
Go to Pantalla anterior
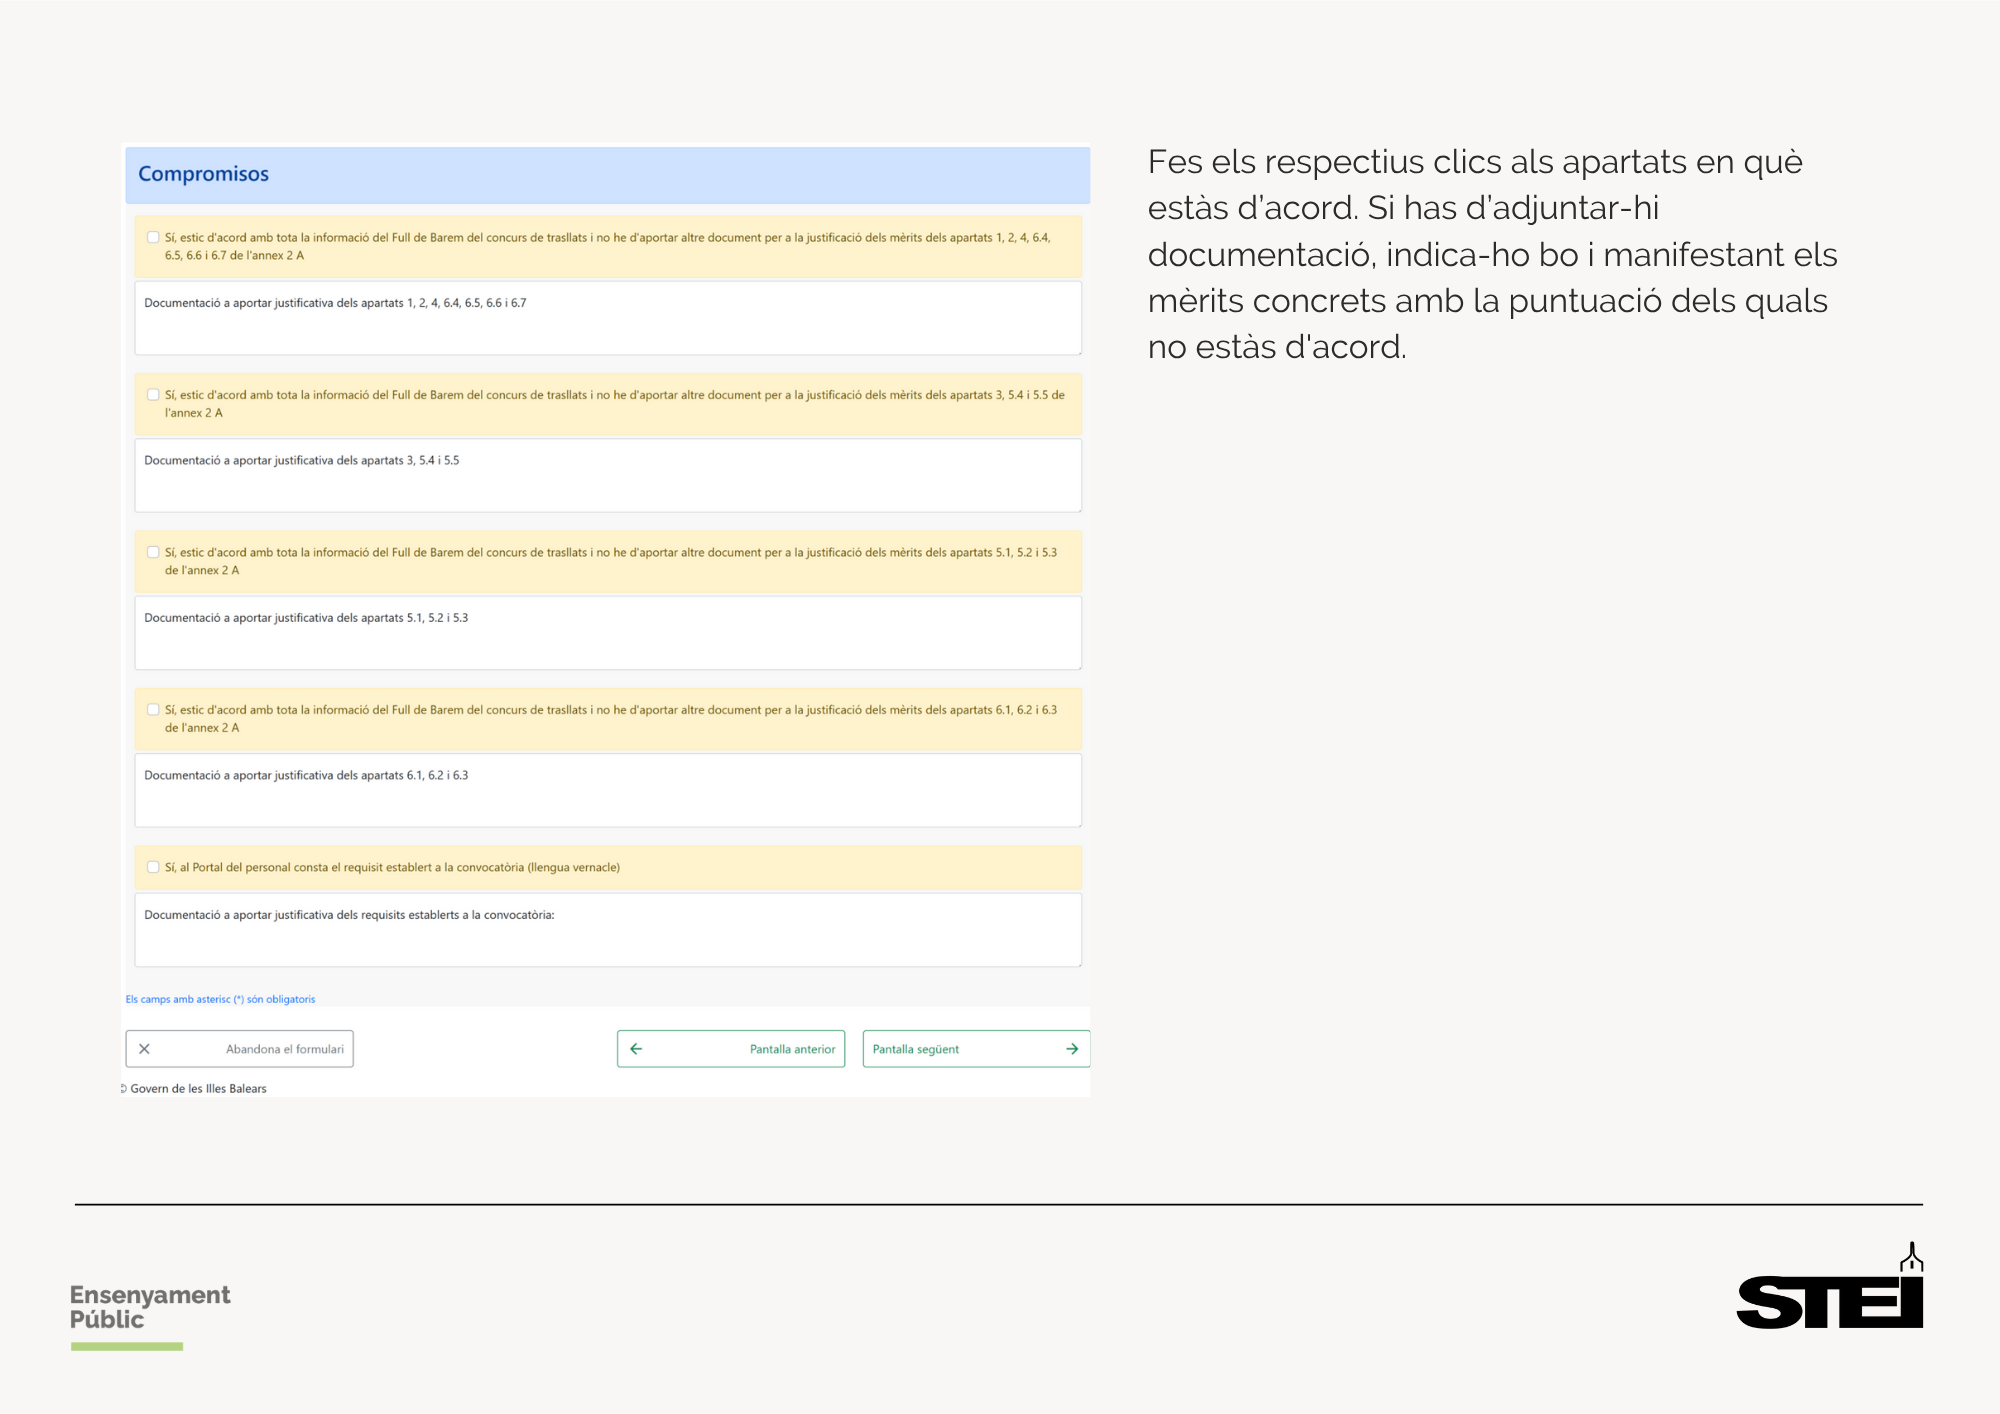pyautogui.click(x=731, y=1049)
